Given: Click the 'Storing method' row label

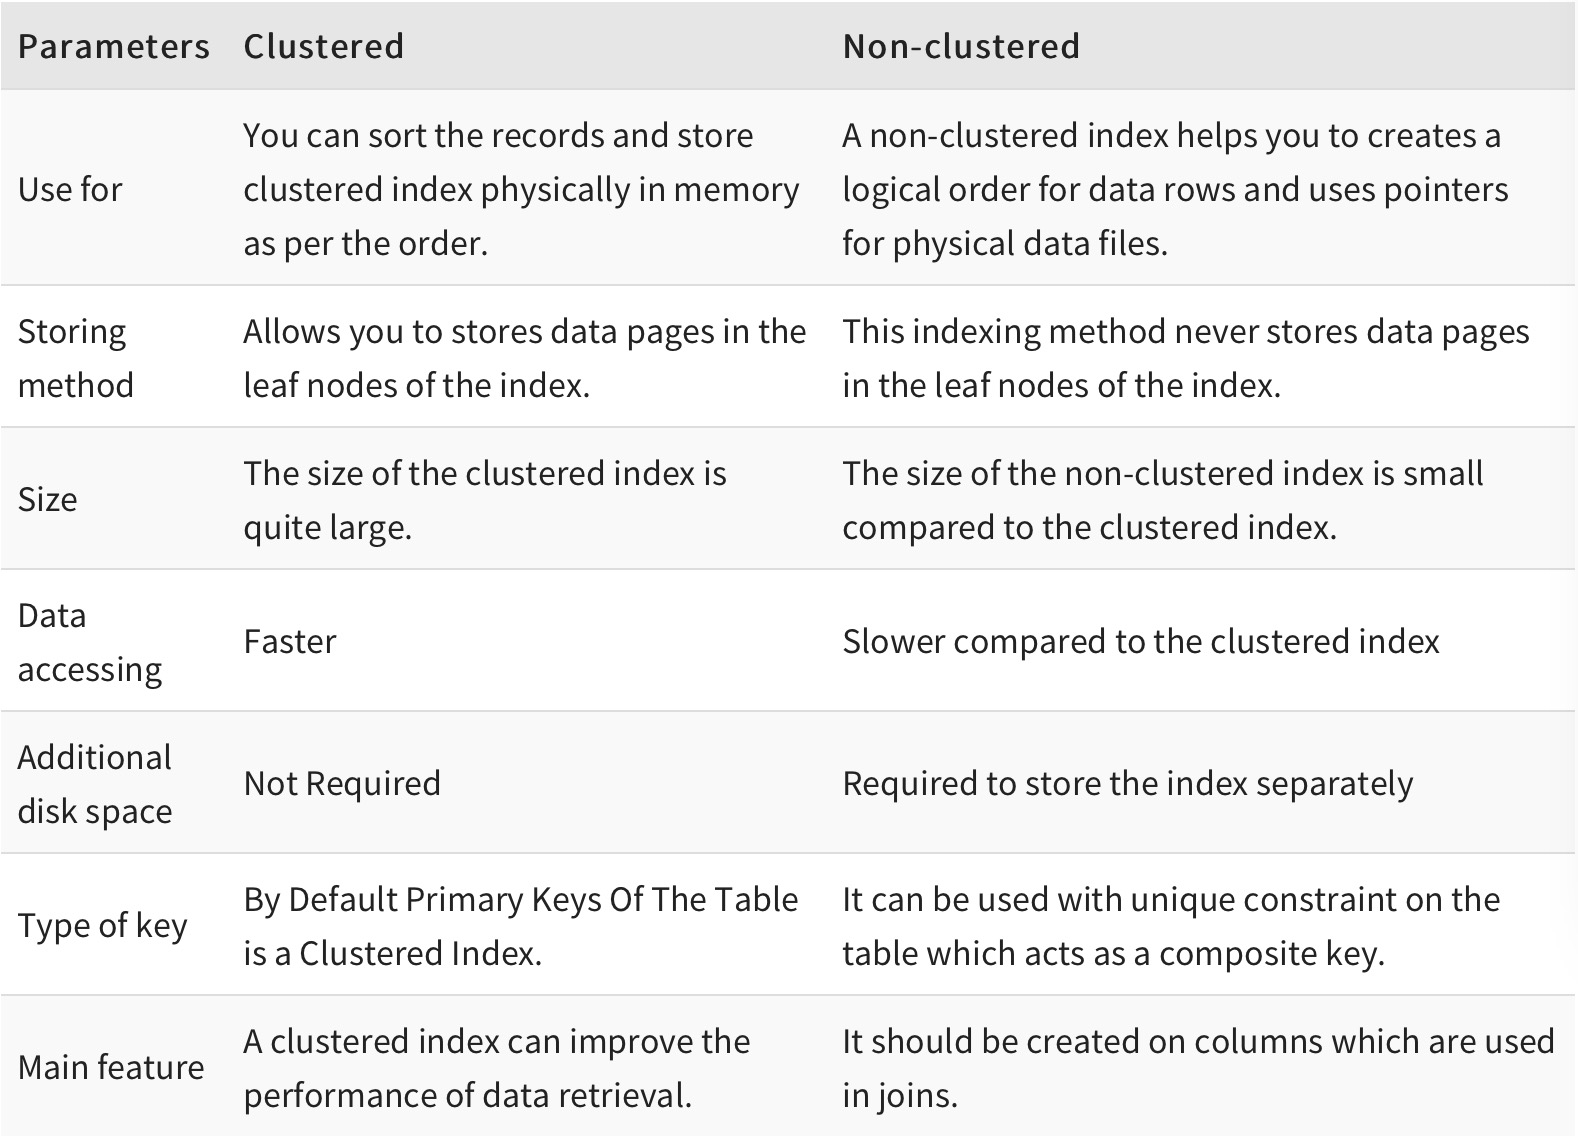Looking at the screenshot, I should pyautogui.click(x=76, y=358).
